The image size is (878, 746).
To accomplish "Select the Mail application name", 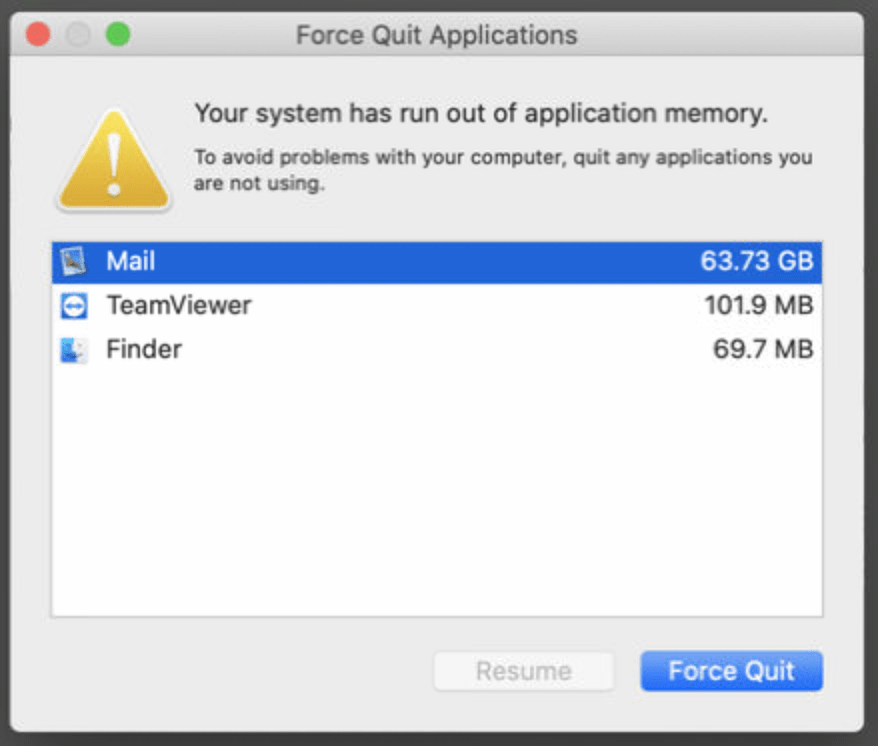I will tap(131, 262).
